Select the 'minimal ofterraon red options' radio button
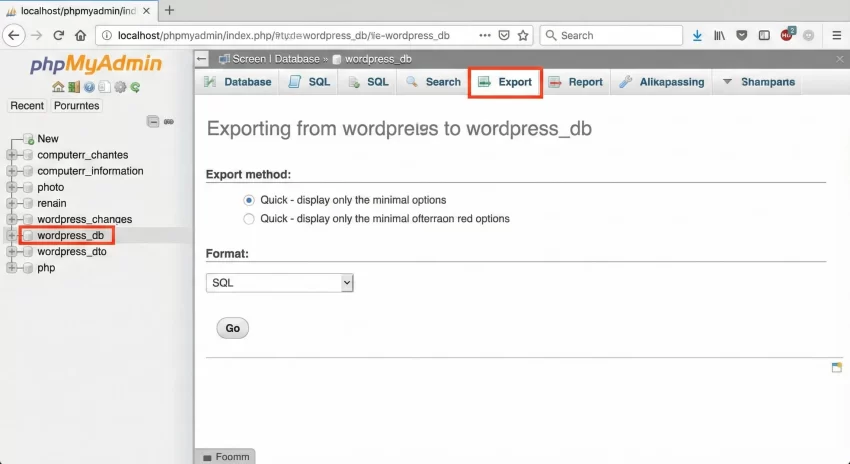This screenshot has height=464, width=850. [249, 218]
